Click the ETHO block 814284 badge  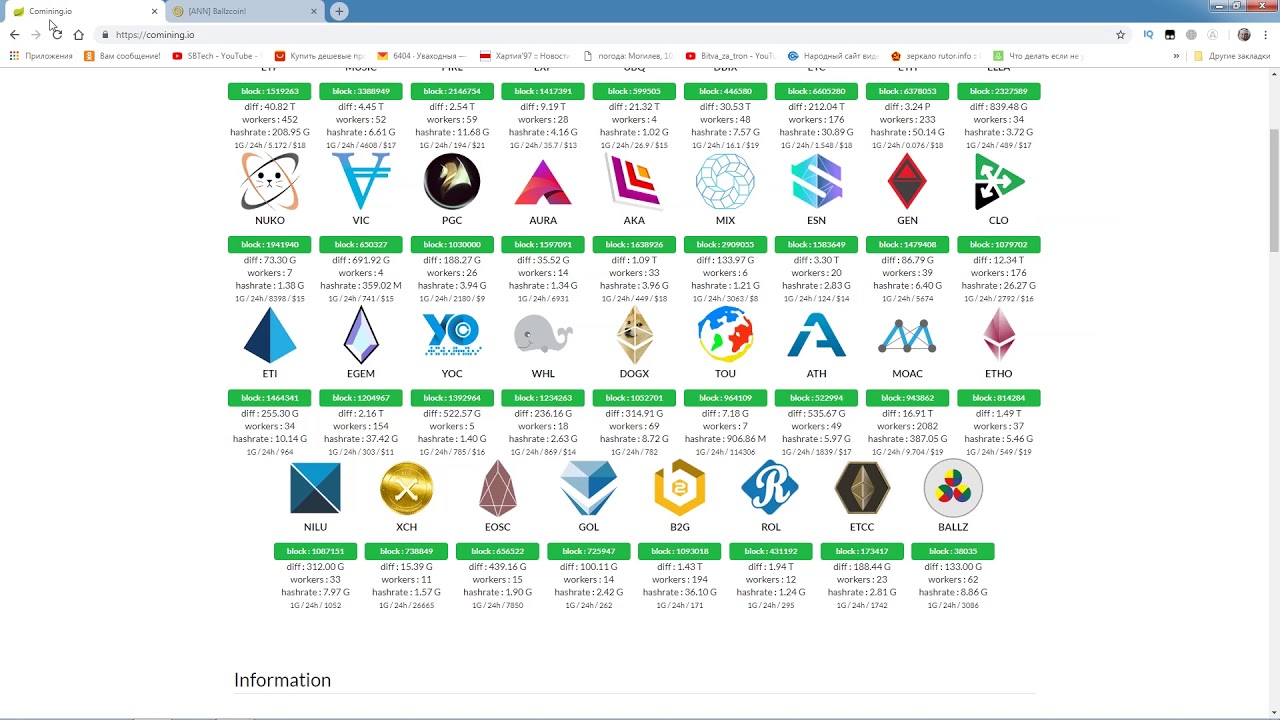click(x=998, y=398)
